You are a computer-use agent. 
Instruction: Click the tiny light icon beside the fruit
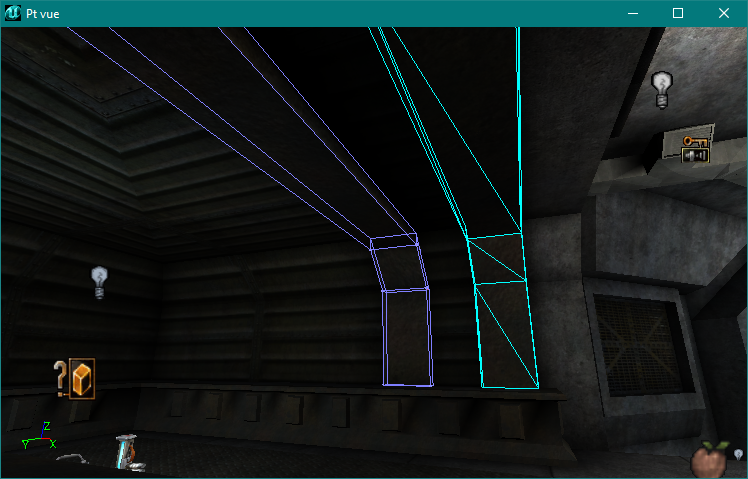pyautogui.click(x=738, y=455)
